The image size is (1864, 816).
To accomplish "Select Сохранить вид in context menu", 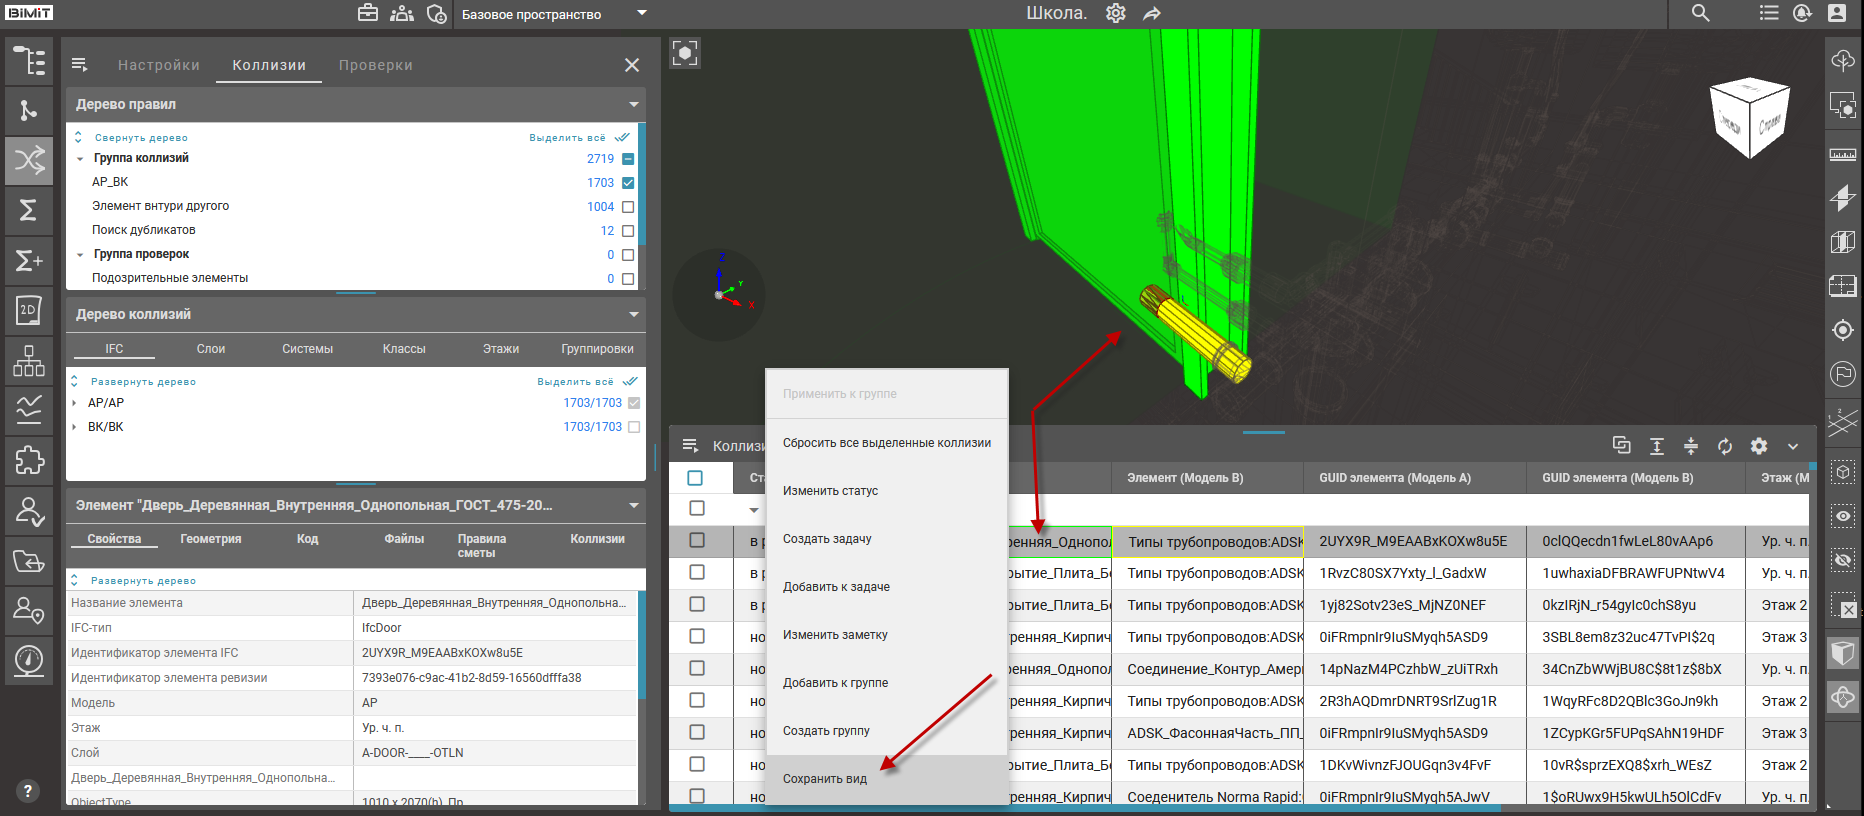I will (825, 779).
